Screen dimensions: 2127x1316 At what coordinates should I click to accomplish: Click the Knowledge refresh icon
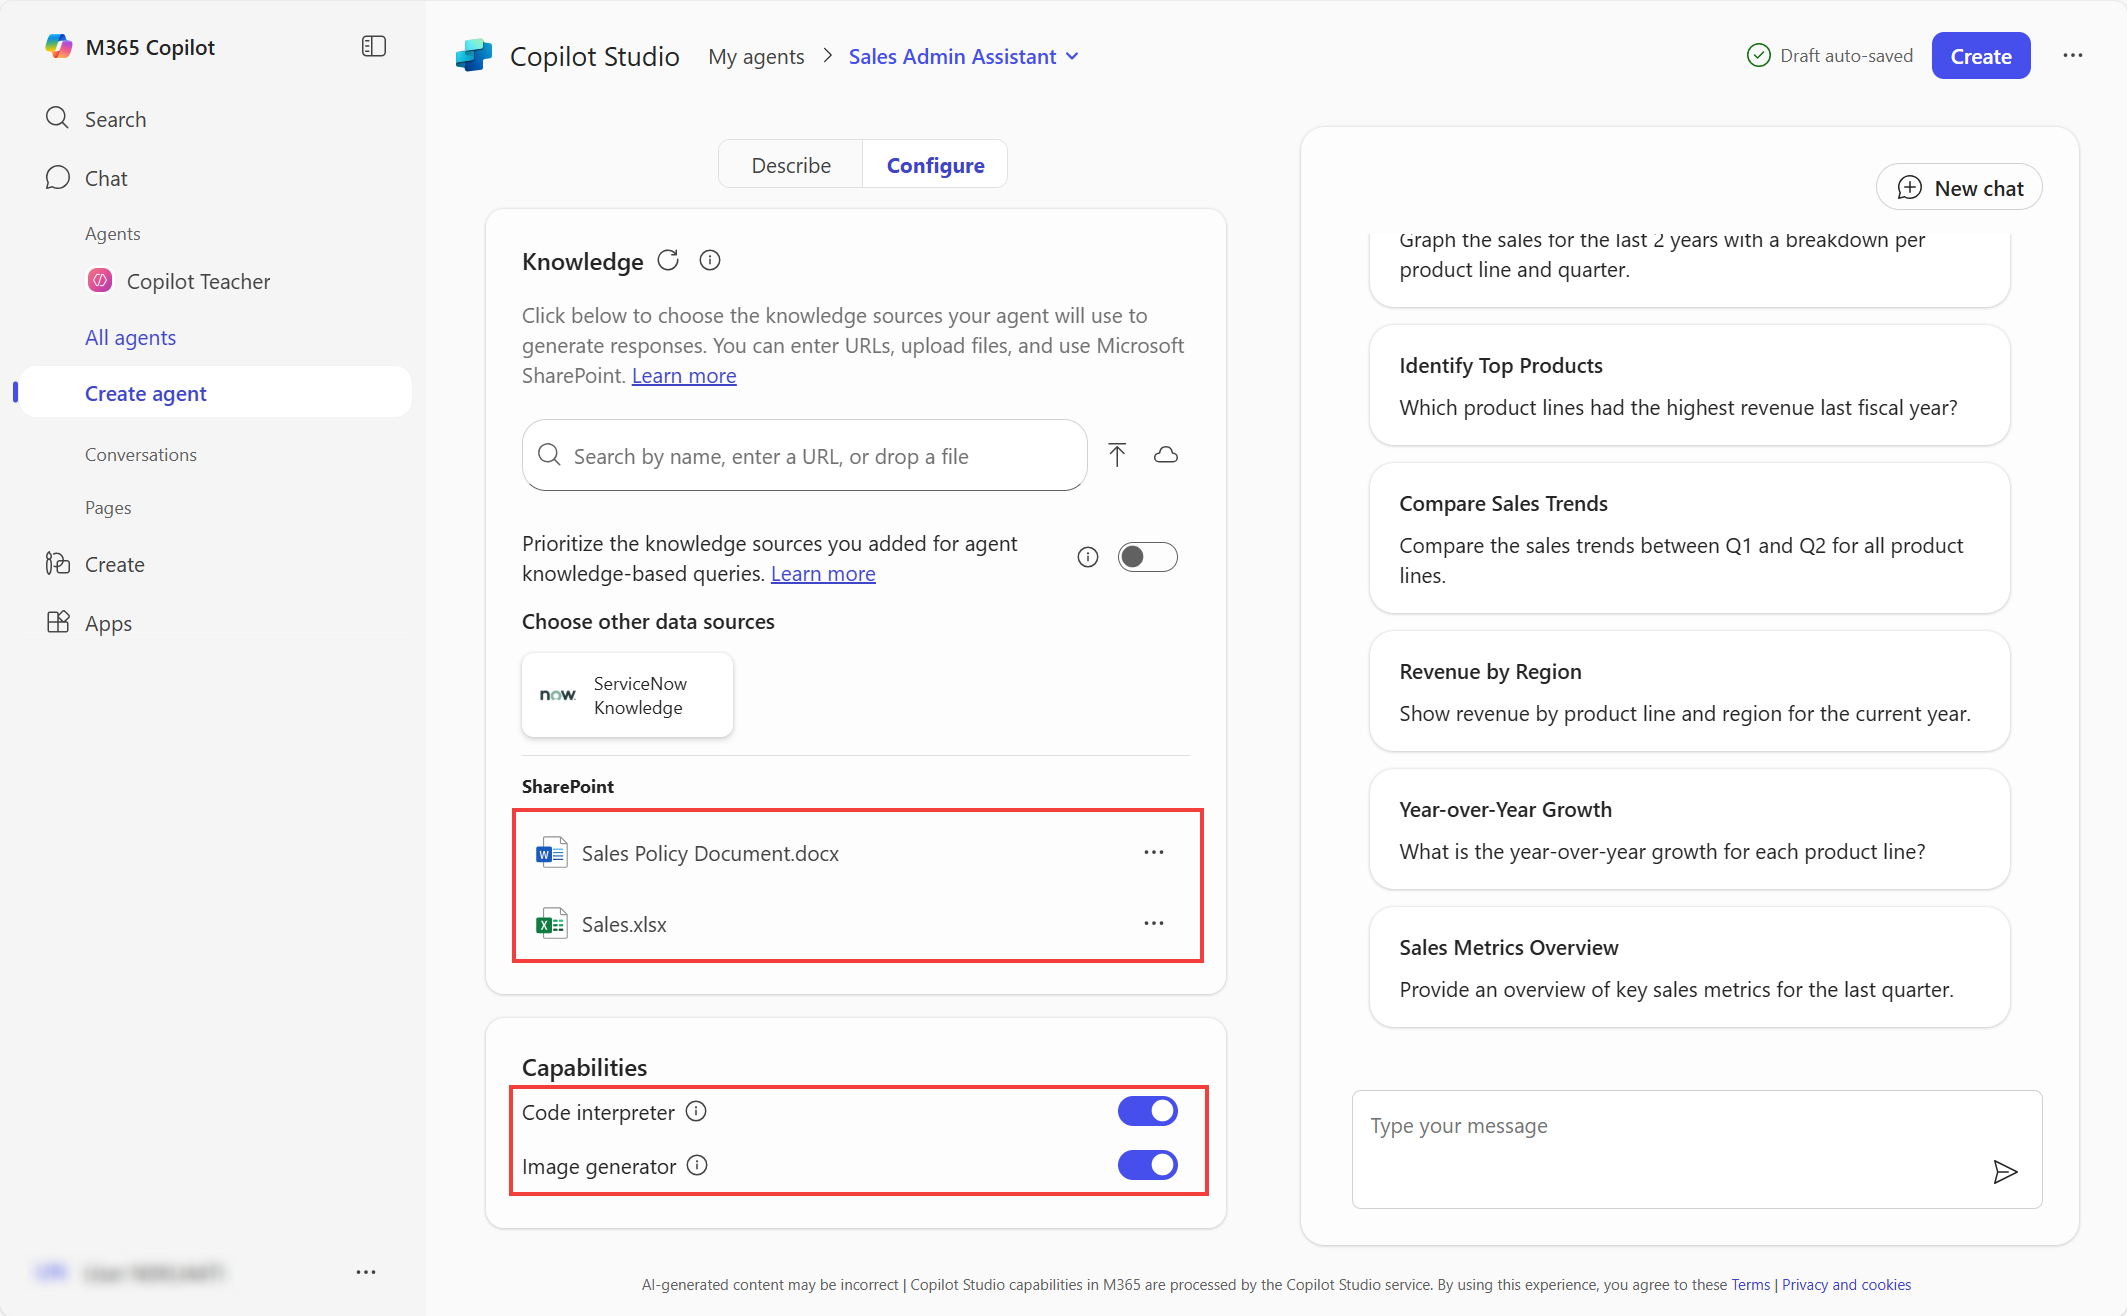tap(668, 261)
